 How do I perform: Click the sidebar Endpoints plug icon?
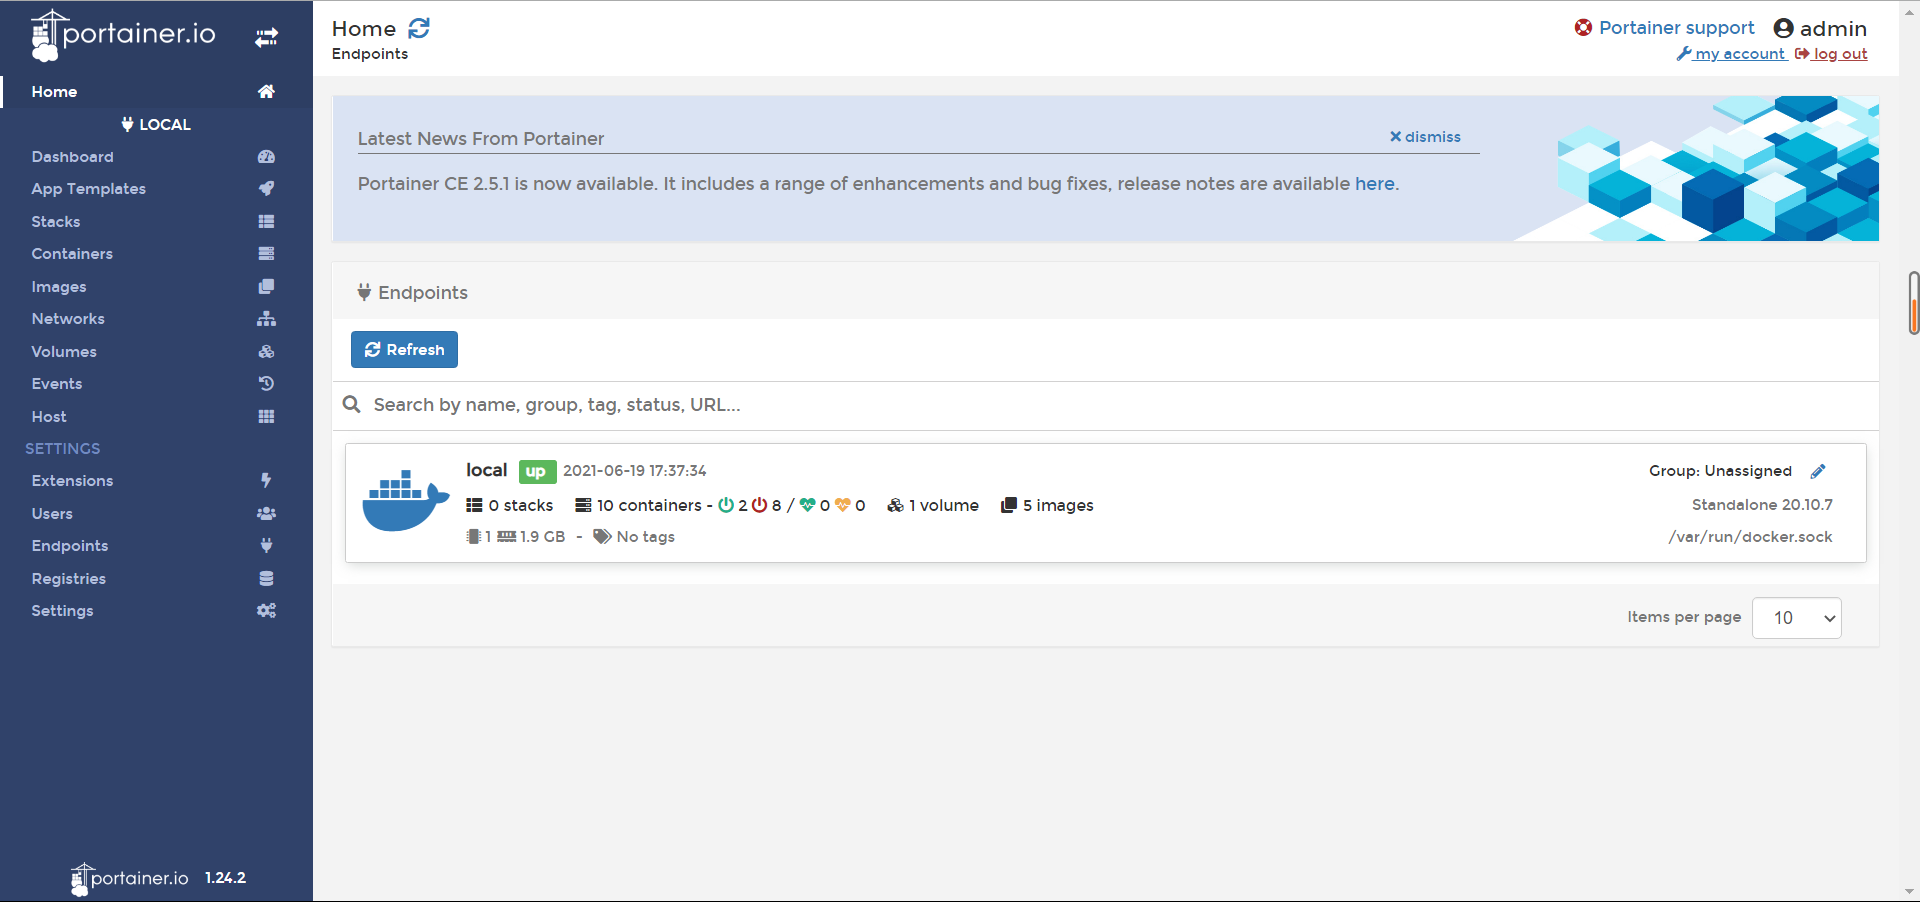[266, 546]
